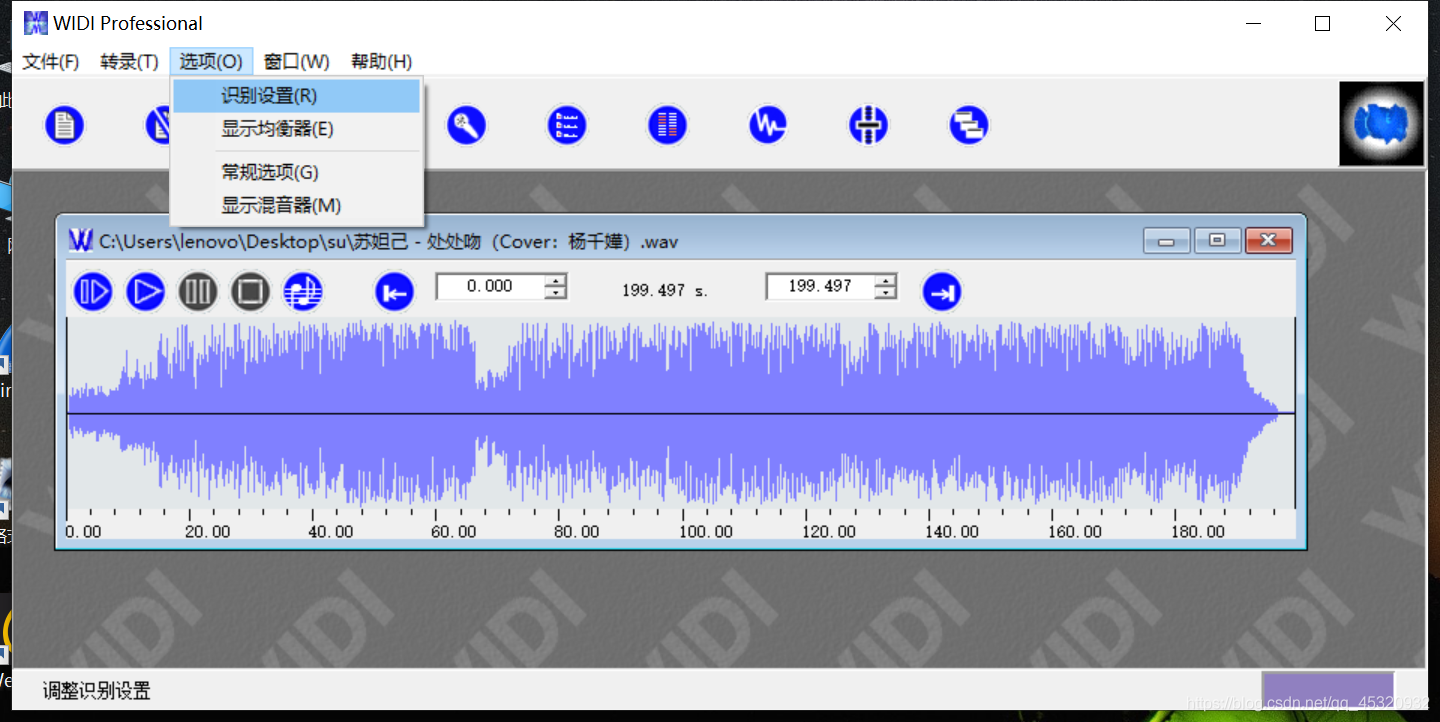Choose 识别设置(R) from the options menu

tap(296, 96)
